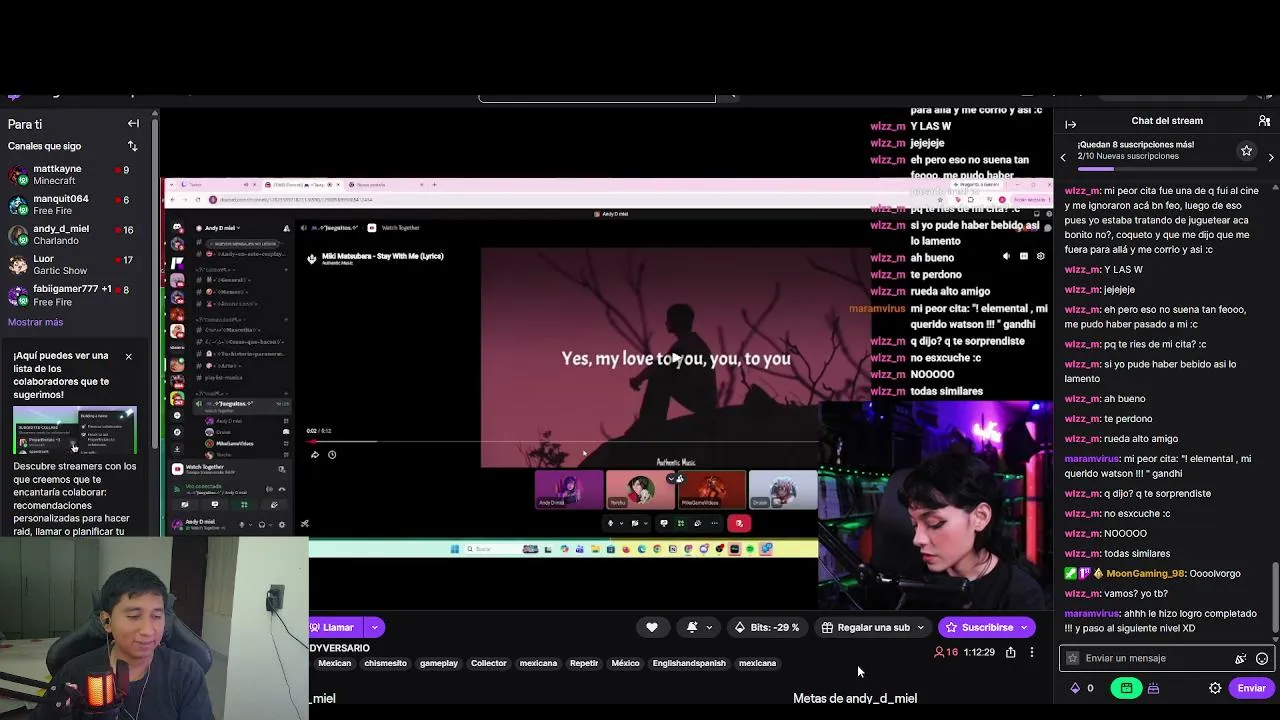Click the red disconnect call button
Image resolution: width=1280 pixels, height=720 pixels.
point(739,523)
